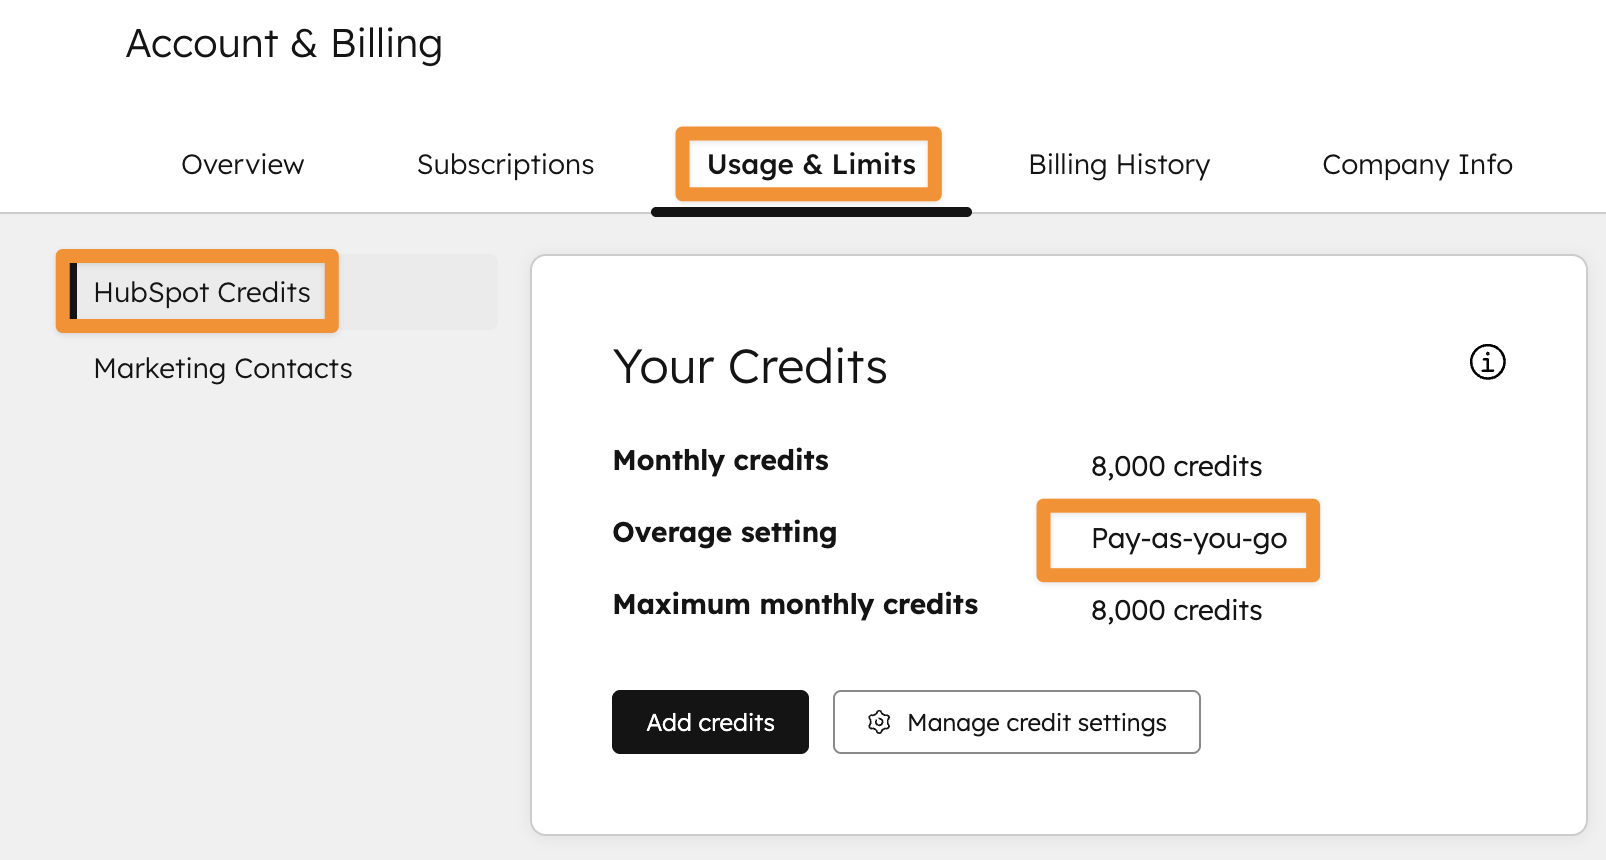Viewport: 1606px width, 860px height.
Task: Click the gear icon on Manage credit settings
Action: [879, 722]
